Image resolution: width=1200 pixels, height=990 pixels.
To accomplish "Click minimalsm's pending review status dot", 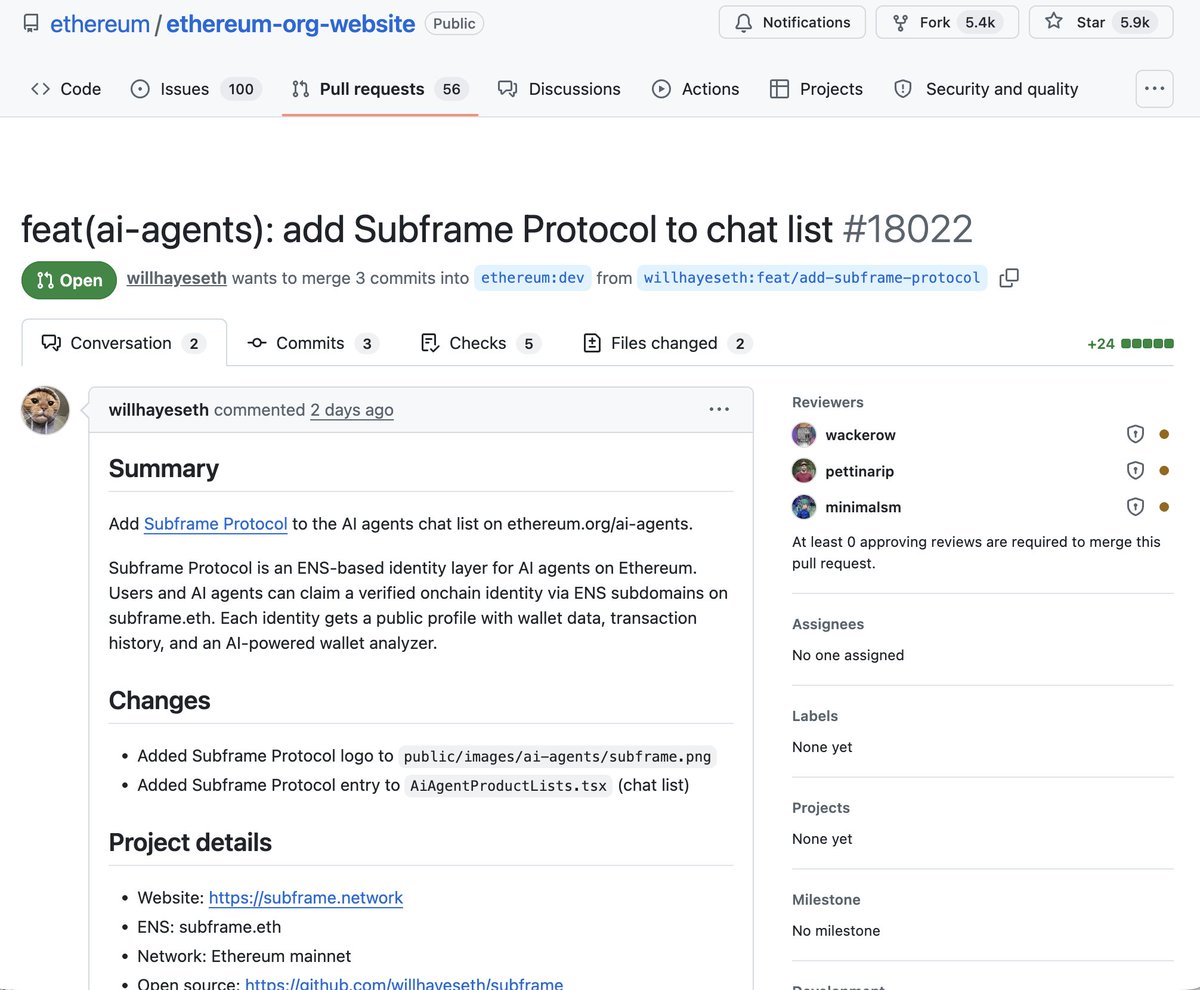I will [x=1164, y=507].
